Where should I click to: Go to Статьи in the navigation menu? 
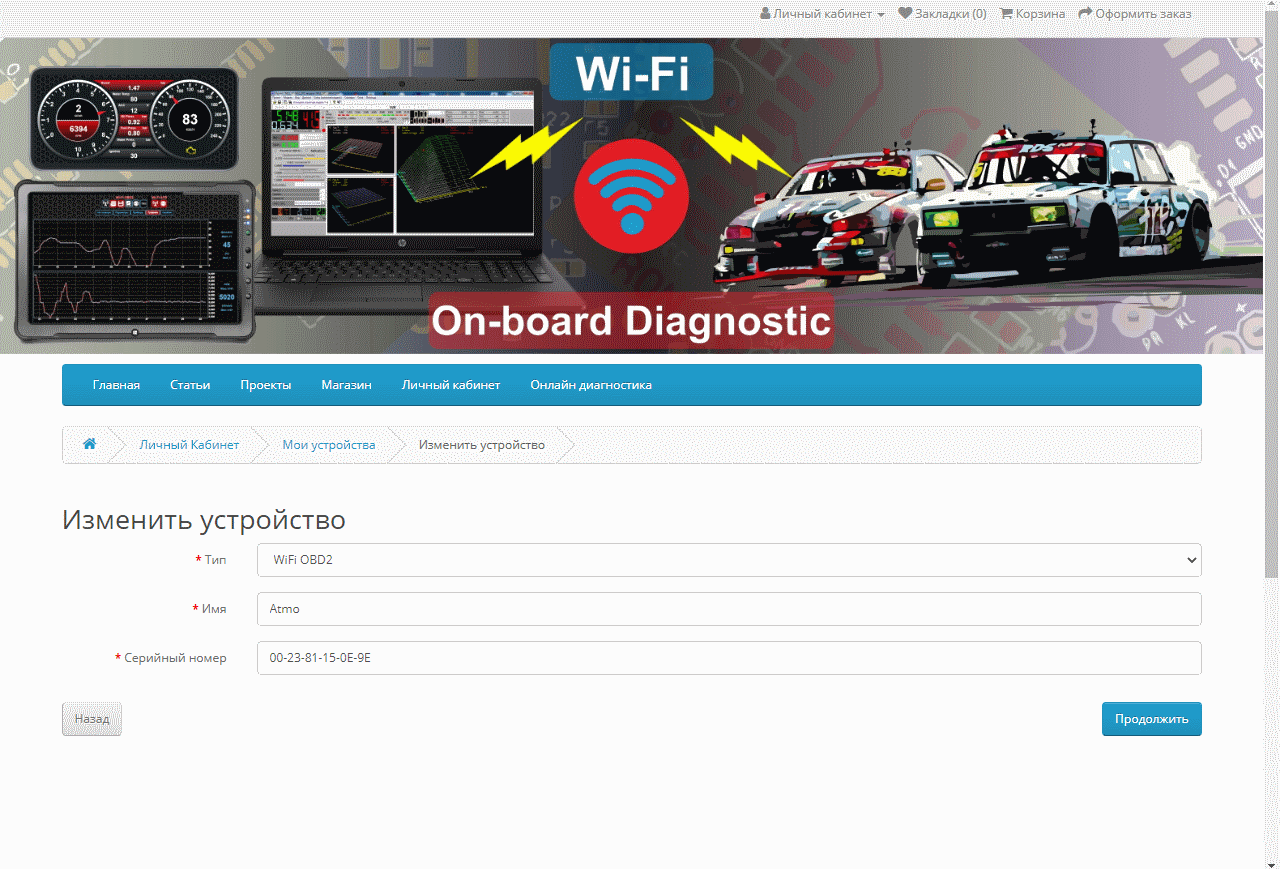(x=190, y=385)
